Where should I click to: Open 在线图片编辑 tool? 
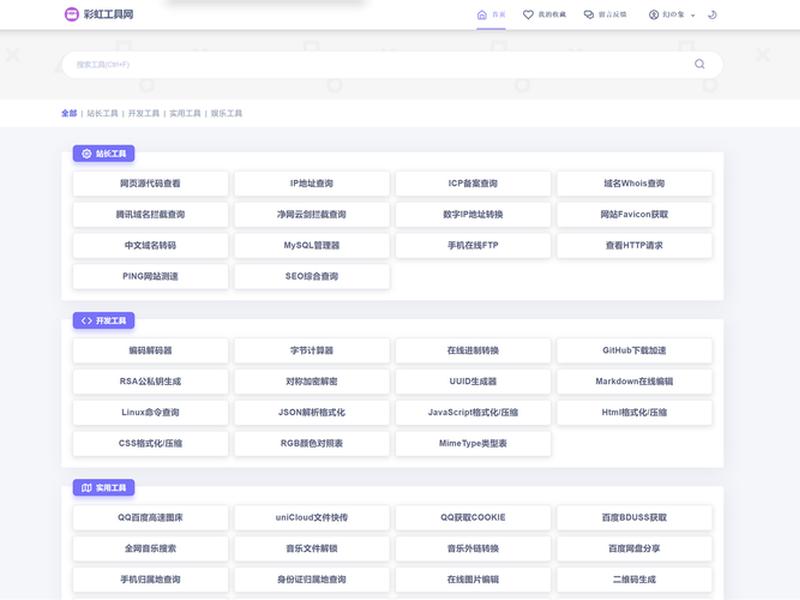click(x=473, y=580)
